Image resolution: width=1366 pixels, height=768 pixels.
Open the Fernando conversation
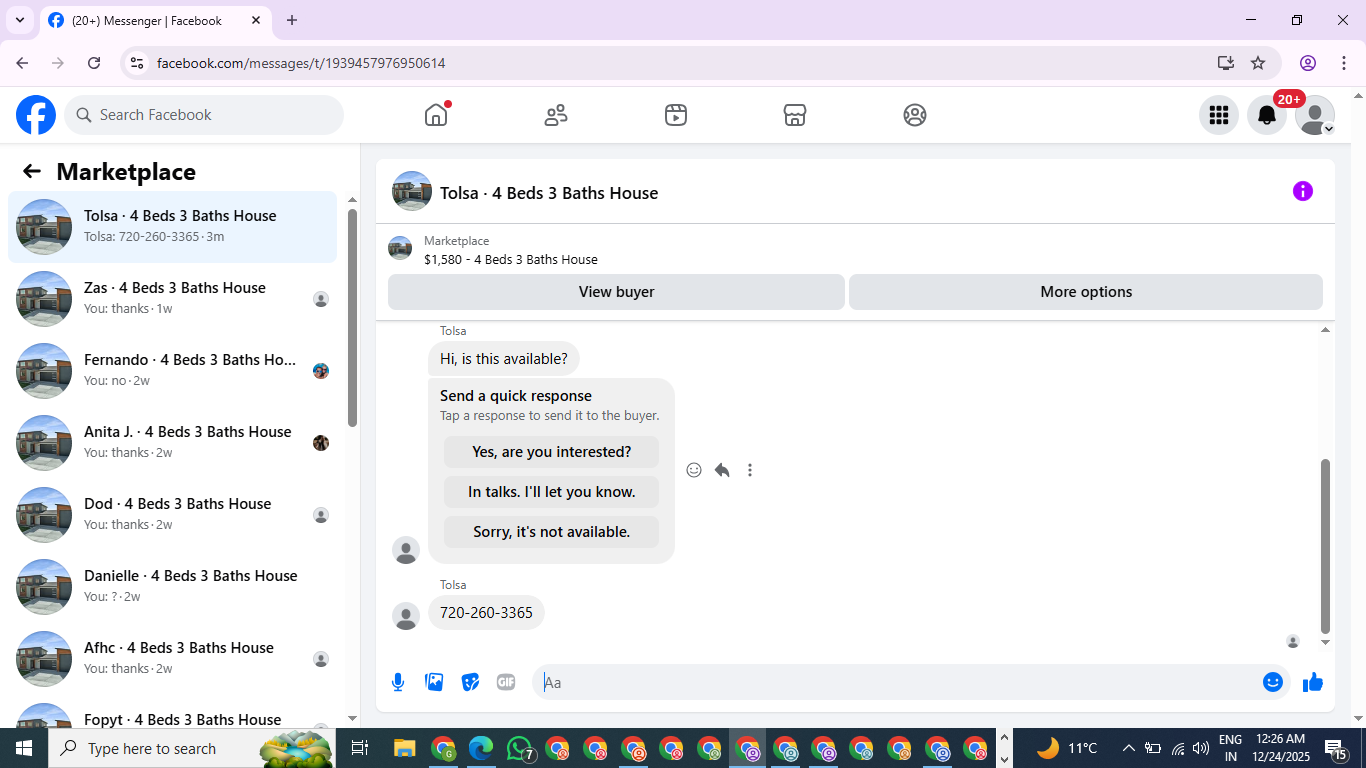pyautogui.click(x=172, y=371)
